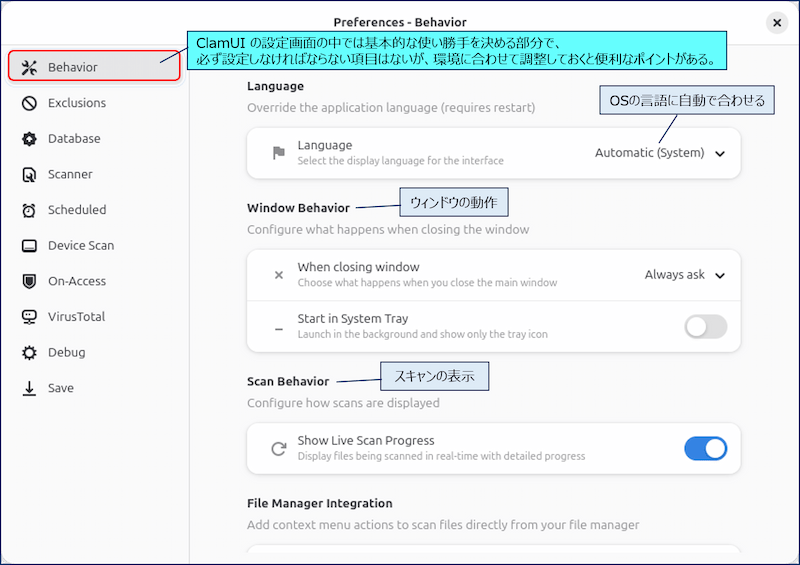Open the Debug preferences page
The height and width of the screenshot is (565, 800).
(94, 353)
